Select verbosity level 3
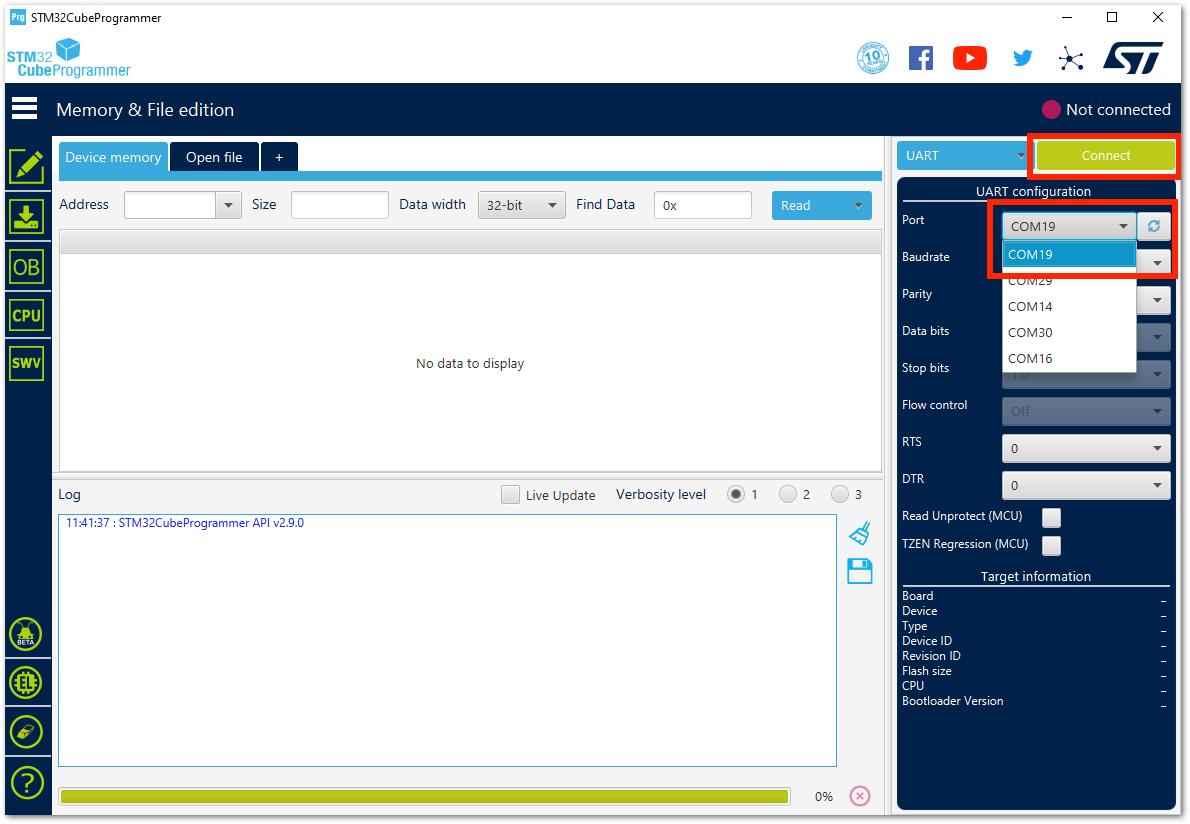Viewport: 1190px width, 824px height. (839, 494)
